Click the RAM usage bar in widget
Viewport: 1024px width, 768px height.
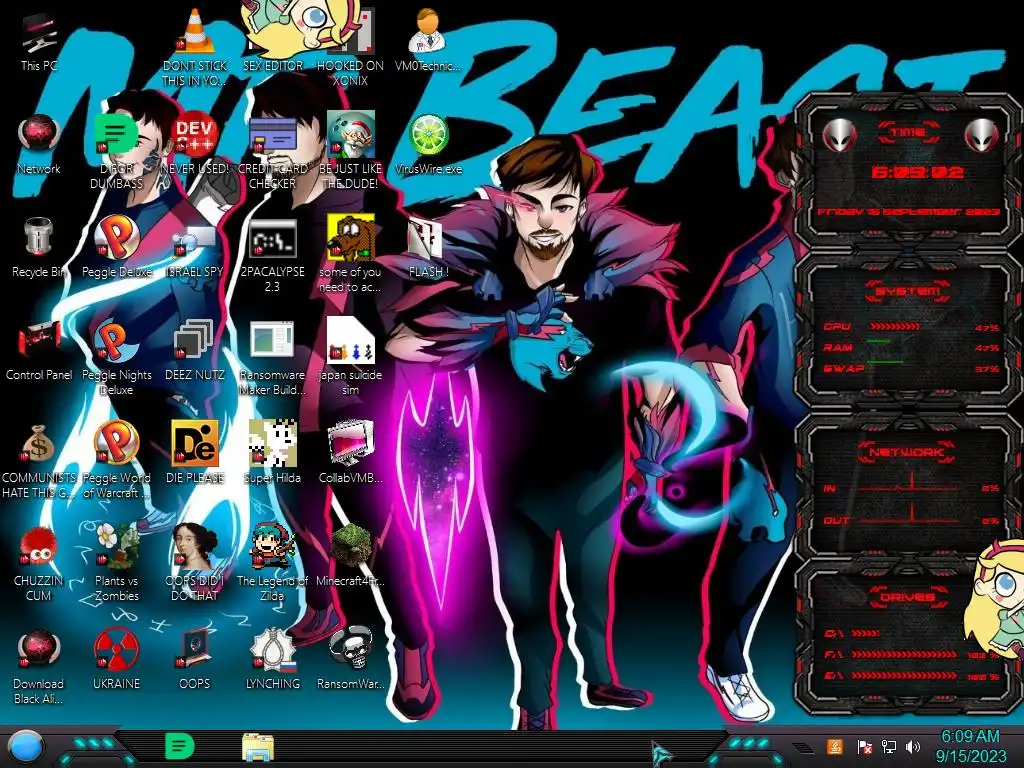[879, 341]
